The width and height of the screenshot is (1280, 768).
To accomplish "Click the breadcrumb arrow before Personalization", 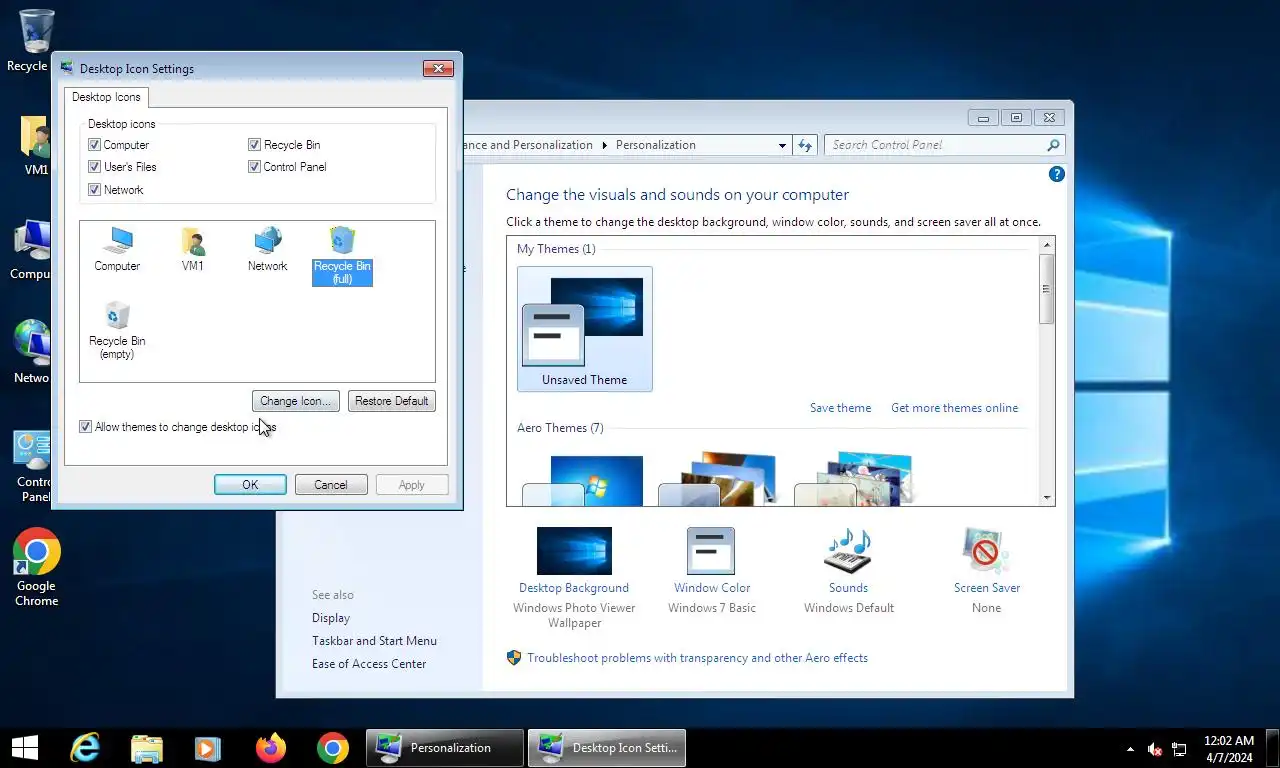I will [x=605, y=145].
